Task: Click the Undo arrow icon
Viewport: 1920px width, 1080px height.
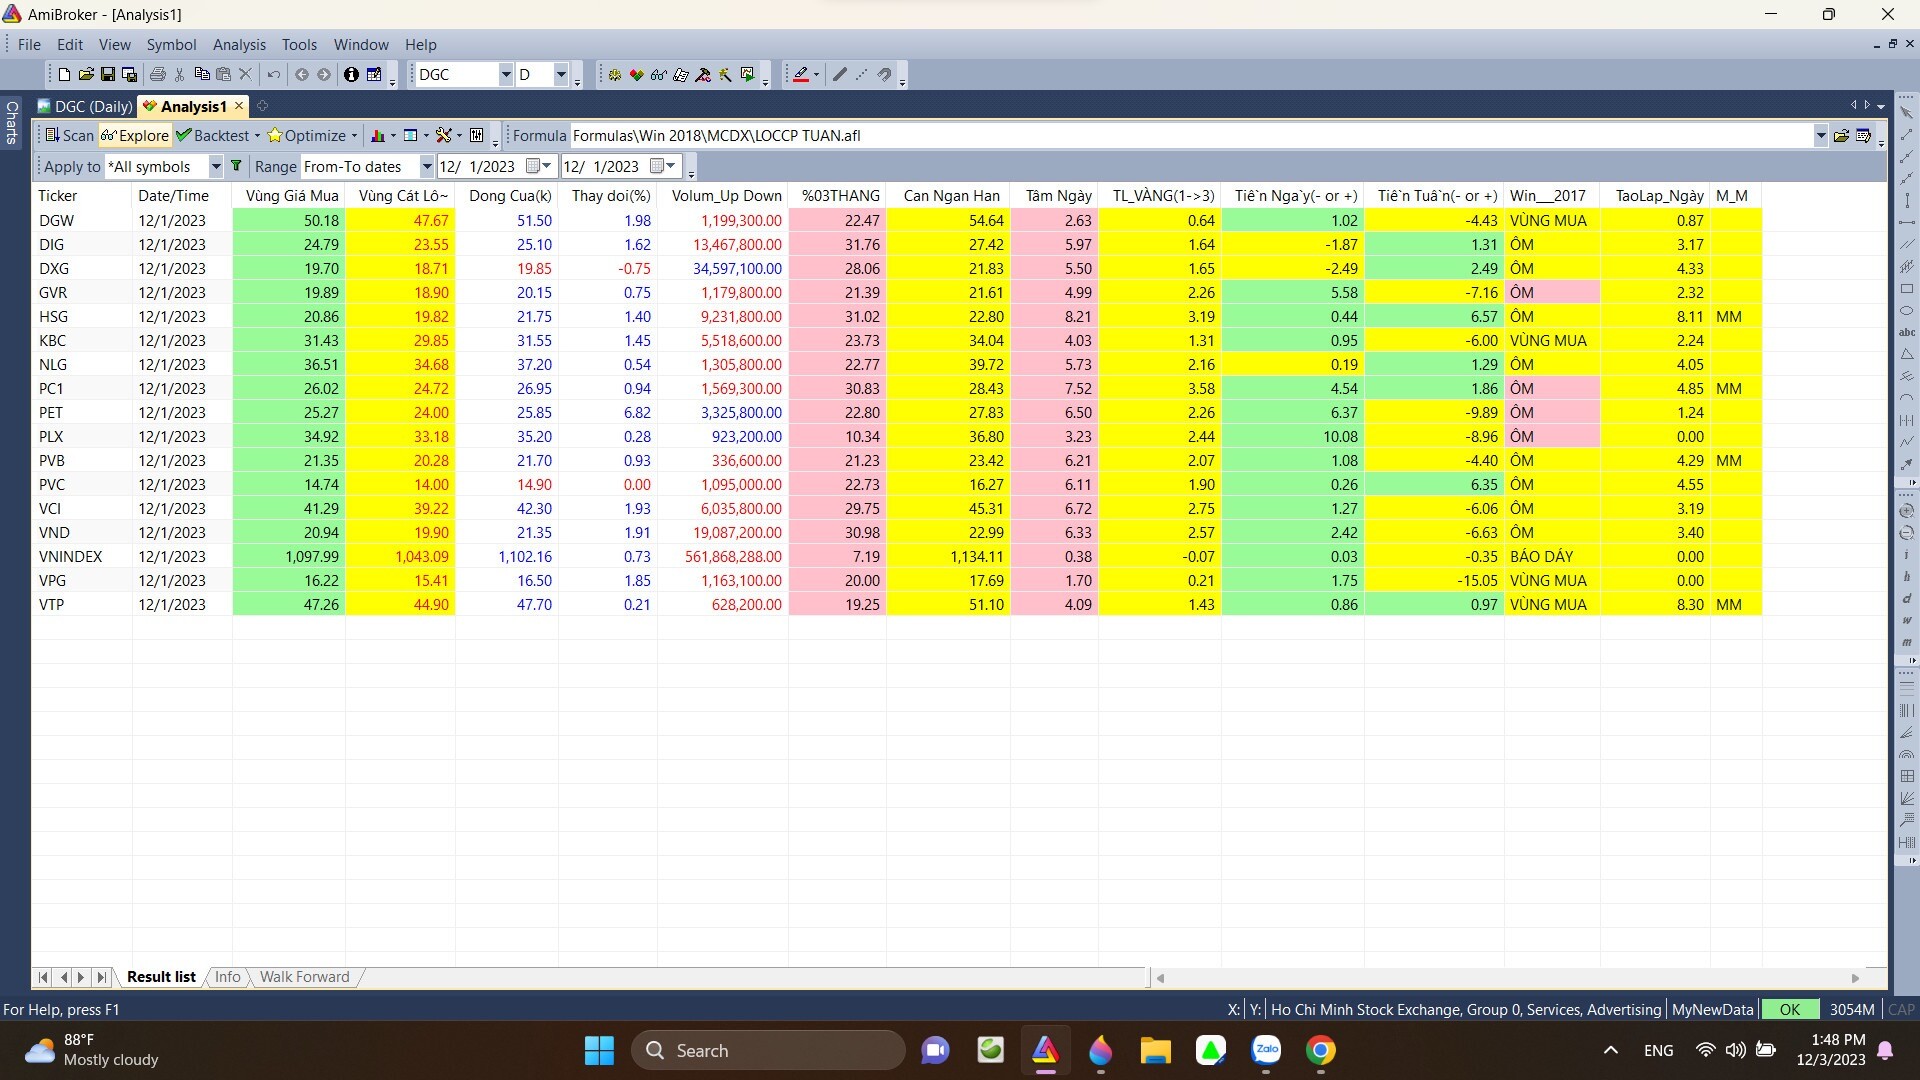Action: tap(273, 75)
